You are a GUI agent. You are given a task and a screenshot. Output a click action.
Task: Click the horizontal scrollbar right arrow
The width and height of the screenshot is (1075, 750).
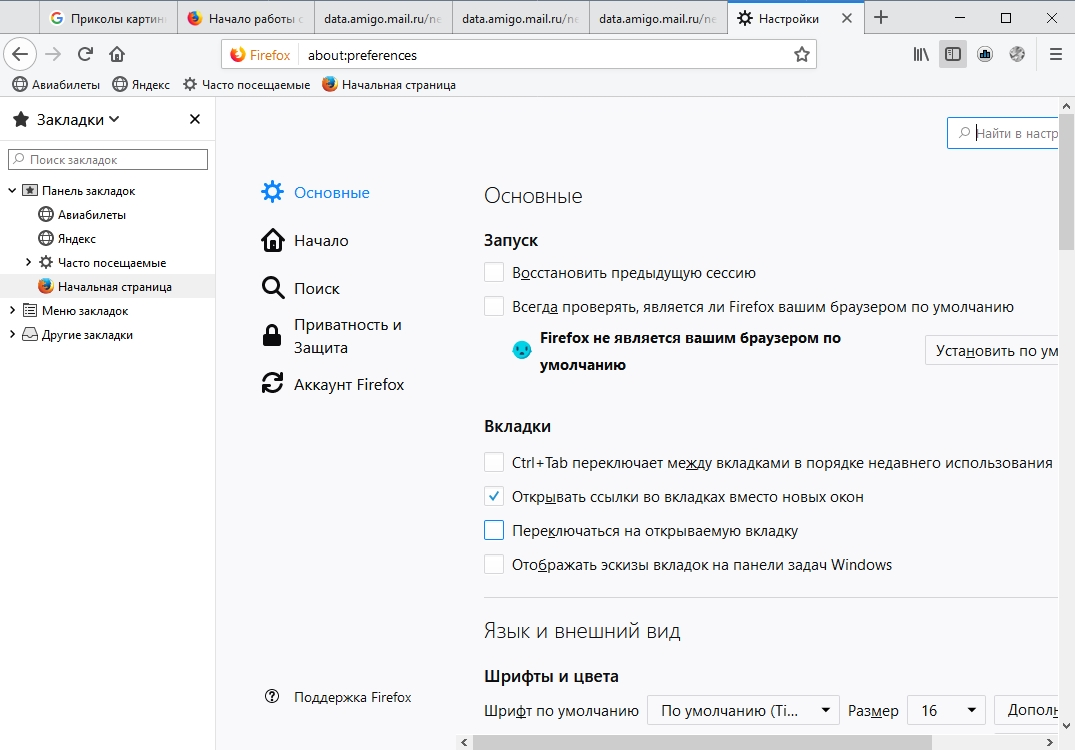(x=1049, y=742)
